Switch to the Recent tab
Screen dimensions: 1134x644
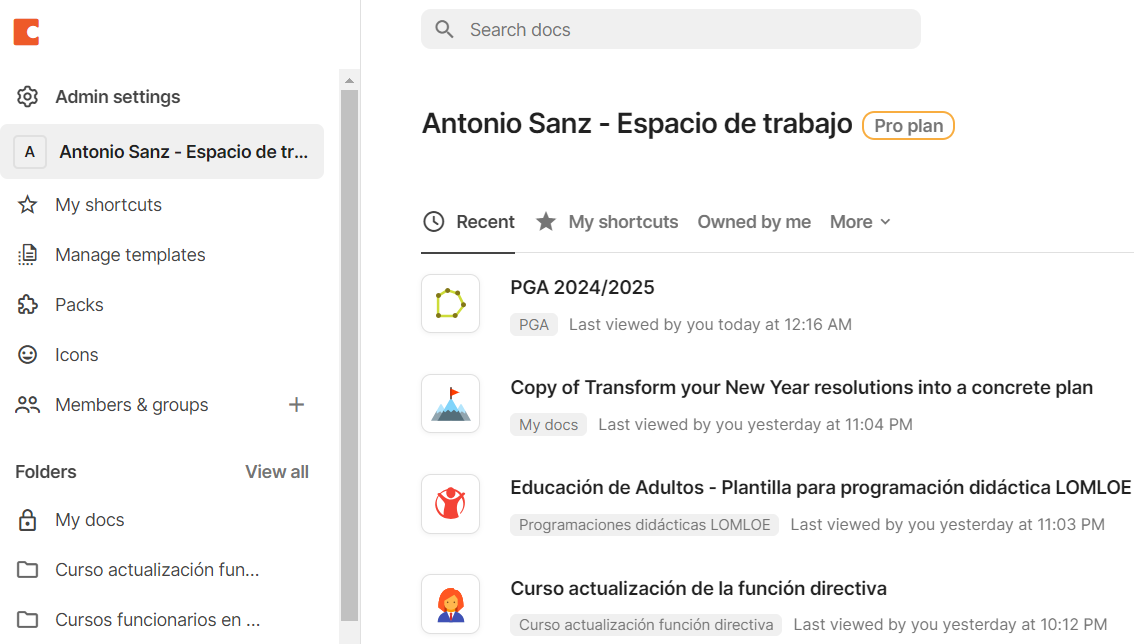[468, 222]
